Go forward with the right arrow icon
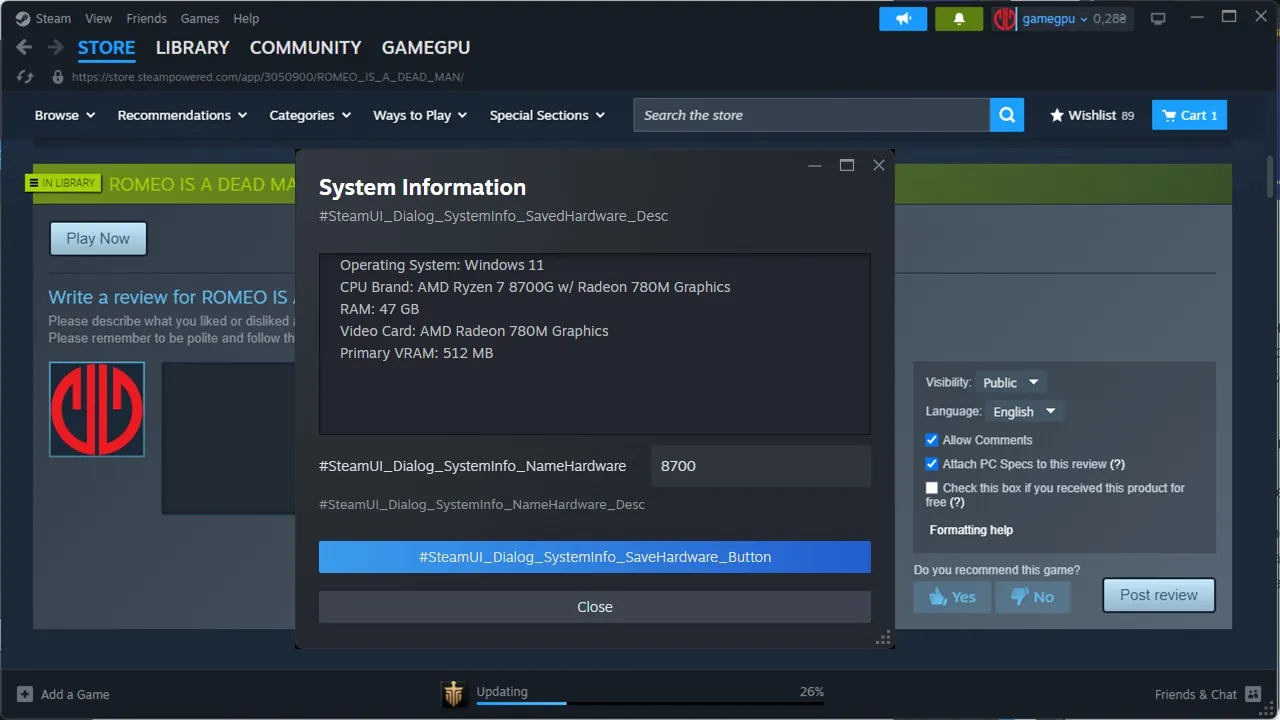1280x720 pixels. pos(56,47)
